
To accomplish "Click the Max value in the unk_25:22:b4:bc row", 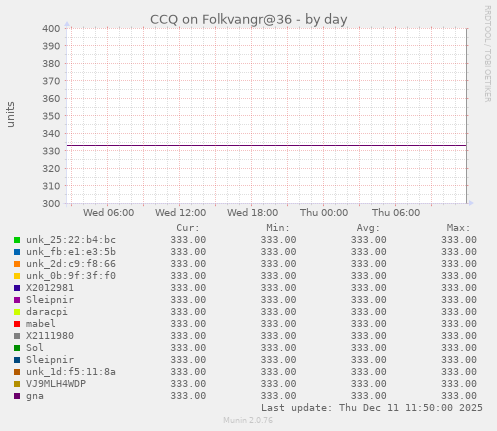I will pos(459,240).
